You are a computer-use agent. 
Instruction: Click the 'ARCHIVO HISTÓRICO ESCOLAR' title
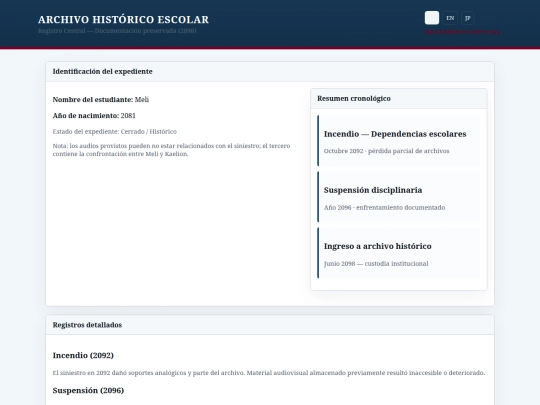[x=123, y=20]
